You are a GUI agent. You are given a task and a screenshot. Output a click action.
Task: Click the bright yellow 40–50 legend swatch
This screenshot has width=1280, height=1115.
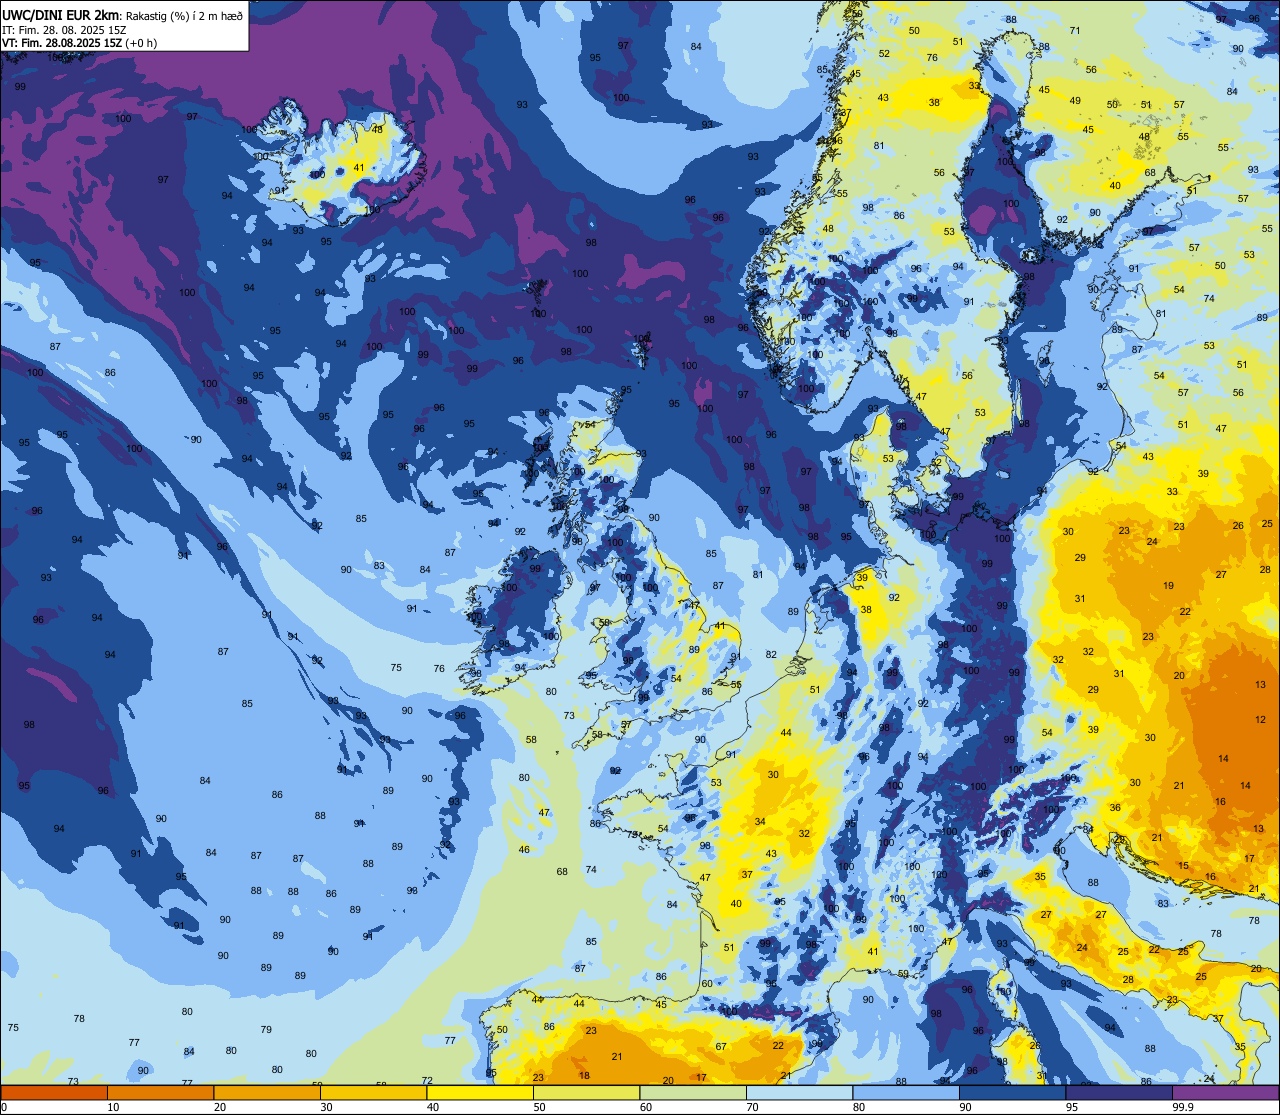pos(480,1092)
